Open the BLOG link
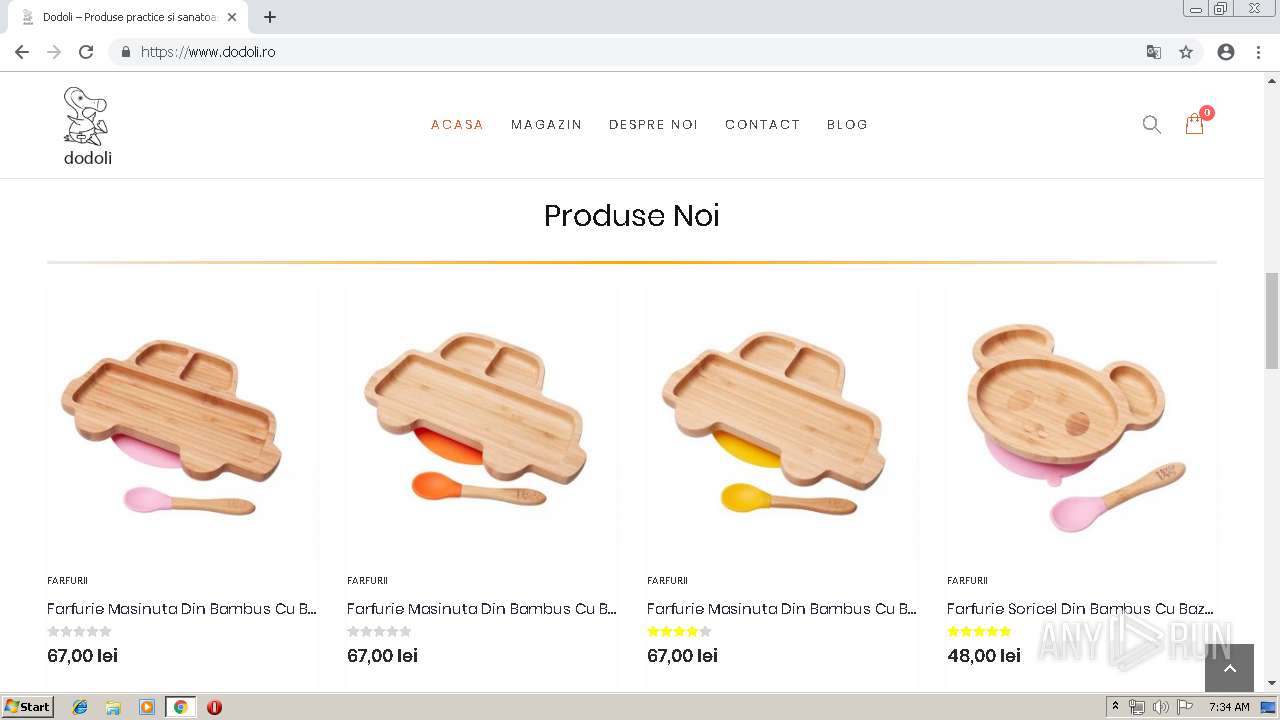Image resolution: width=1280 pixels, height=720 pixels. (847, 125)
